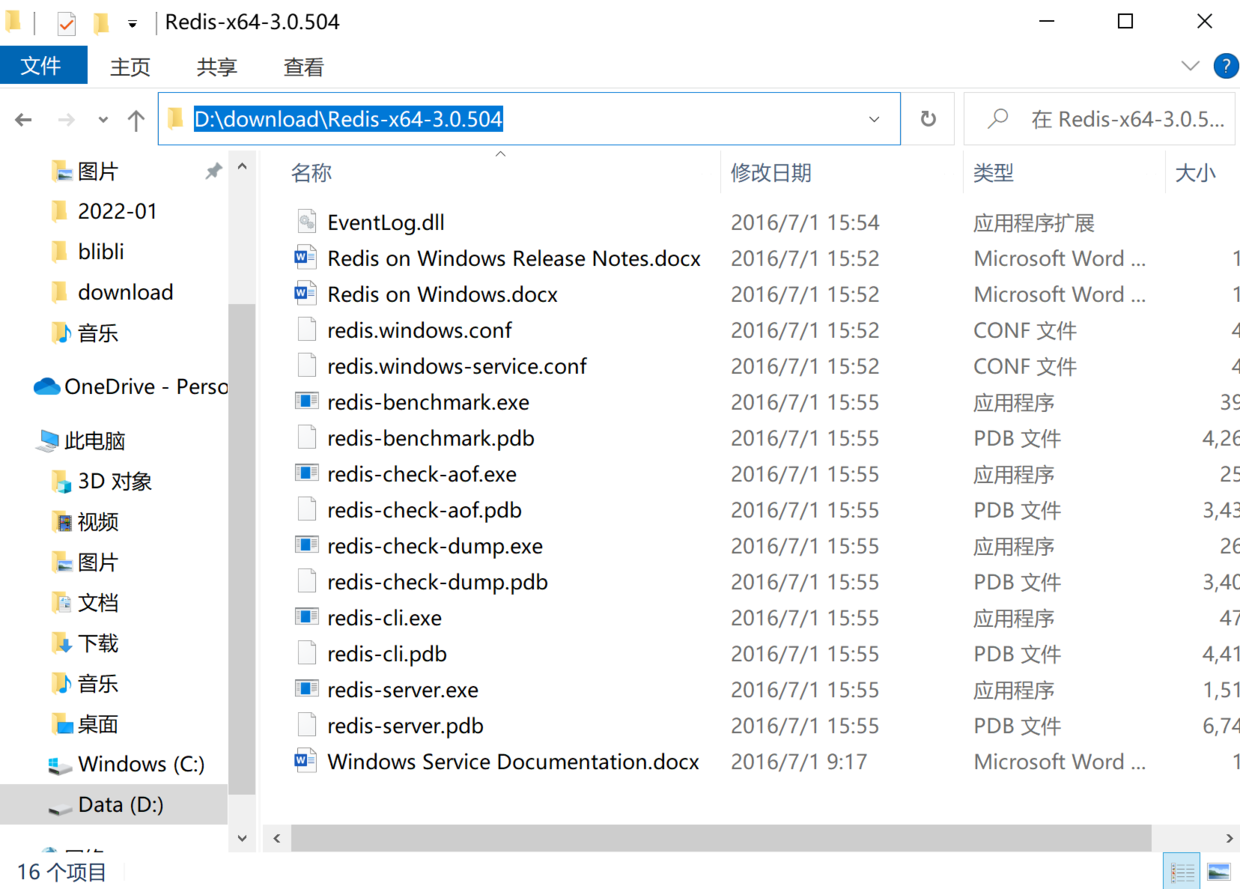The height and width of the screenshot is (889, 1240).
Task: Click the Help question mark icon
Action: [x=1225, y=66]
